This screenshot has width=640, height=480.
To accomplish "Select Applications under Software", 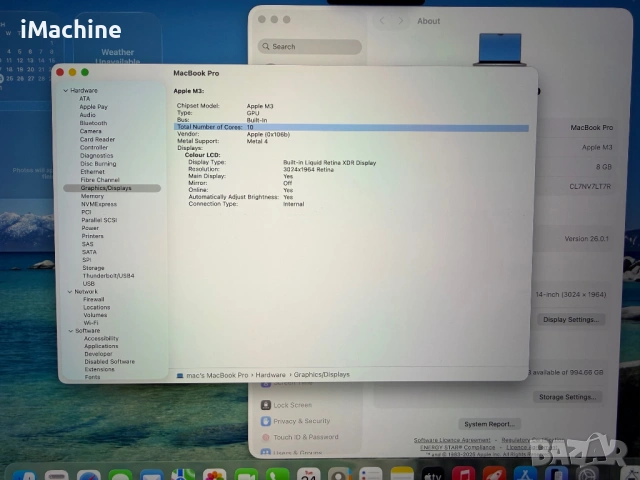I will [x=101, y=346].
